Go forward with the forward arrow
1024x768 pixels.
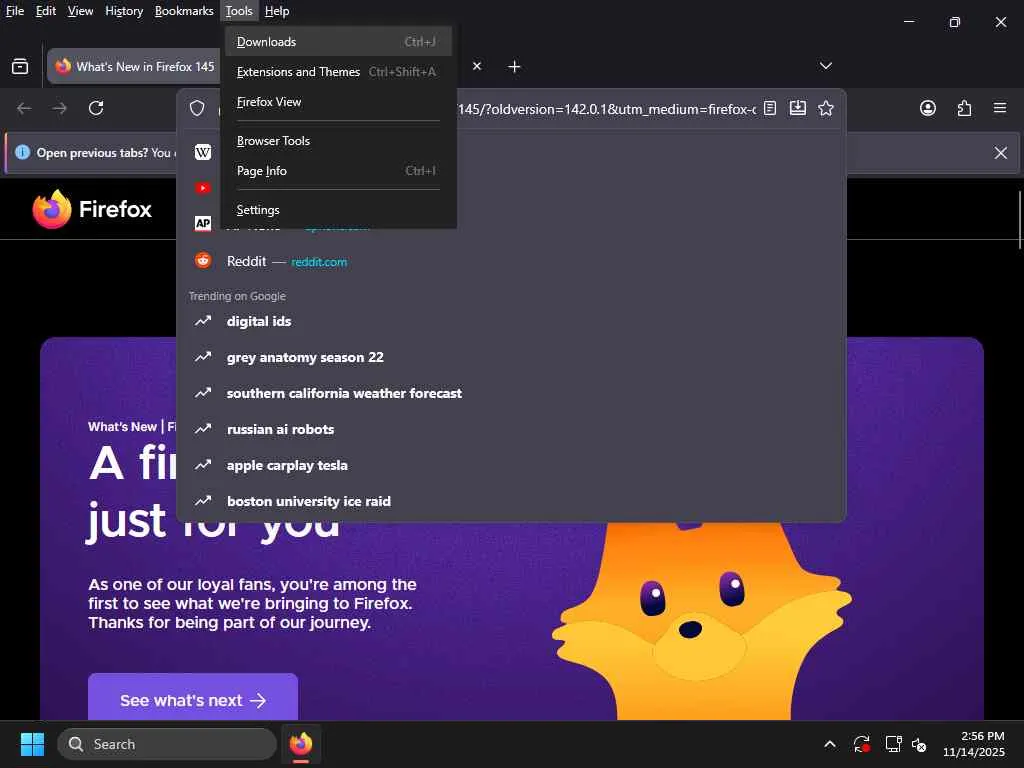(x=60, y=108)
